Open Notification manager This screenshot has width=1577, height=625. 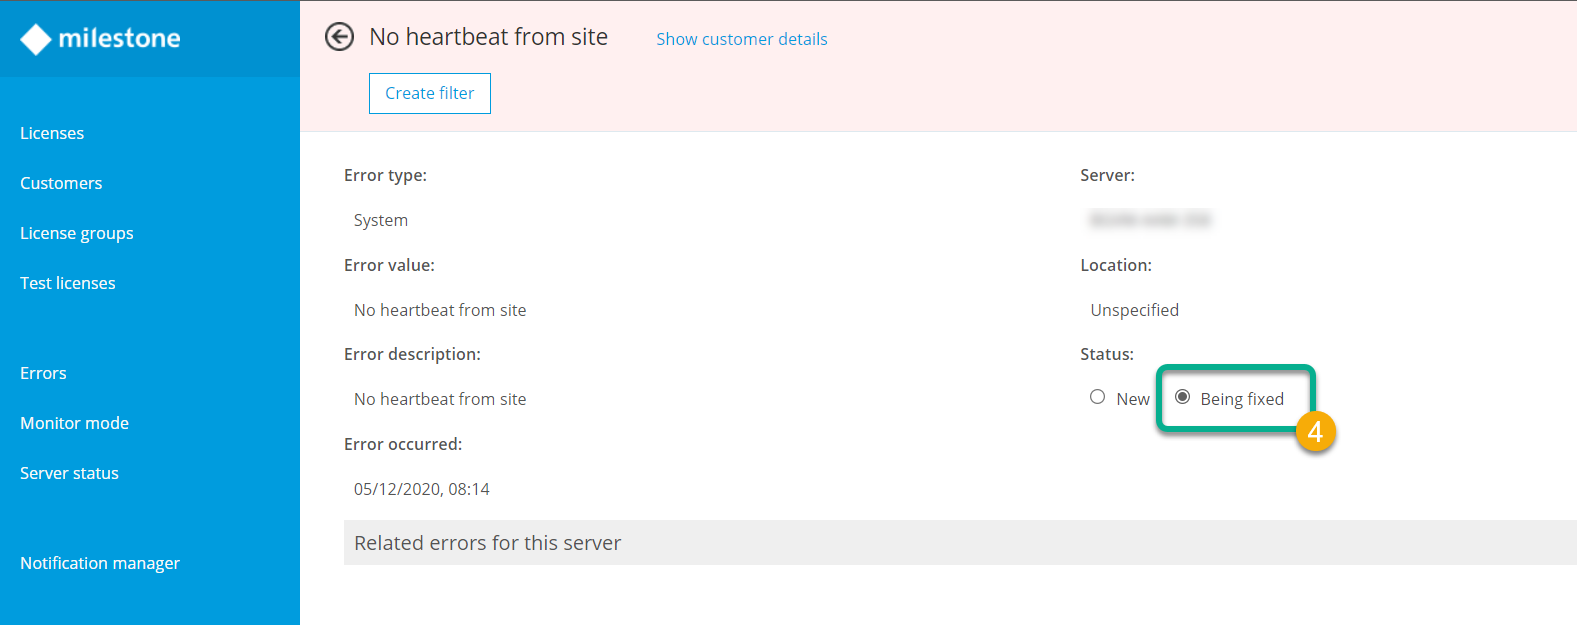tap(100, 563)
